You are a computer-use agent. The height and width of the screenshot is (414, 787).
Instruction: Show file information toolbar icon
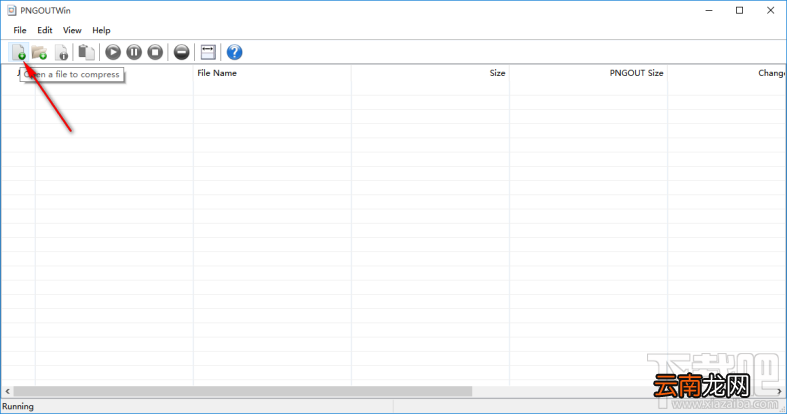(x=61, y=52)
